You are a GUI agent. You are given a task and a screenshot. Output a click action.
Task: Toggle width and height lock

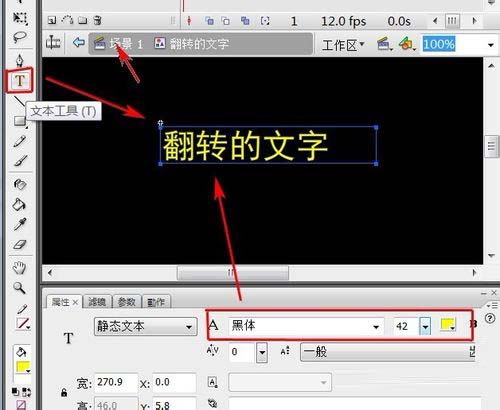(64, 393)
